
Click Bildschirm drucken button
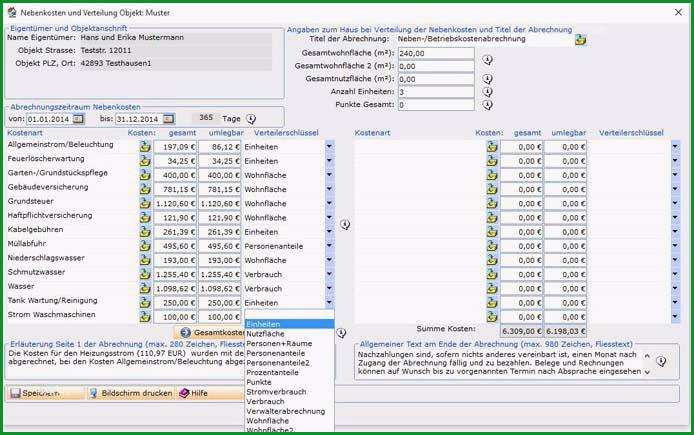[x=131, y=393]
